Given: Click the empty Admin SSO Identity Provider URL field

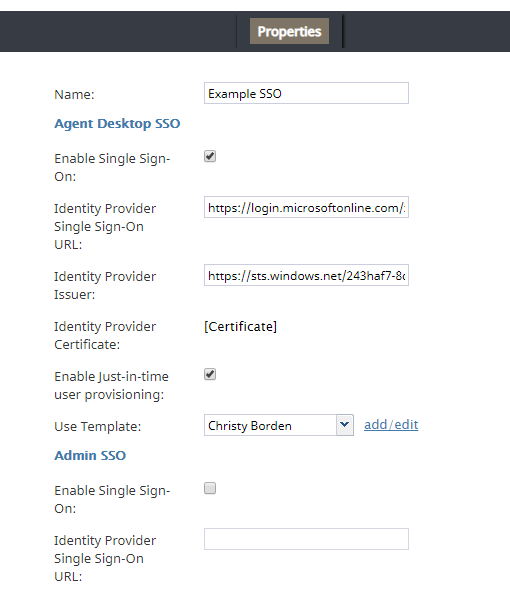Looking at the screenshot, I should 306,539.
